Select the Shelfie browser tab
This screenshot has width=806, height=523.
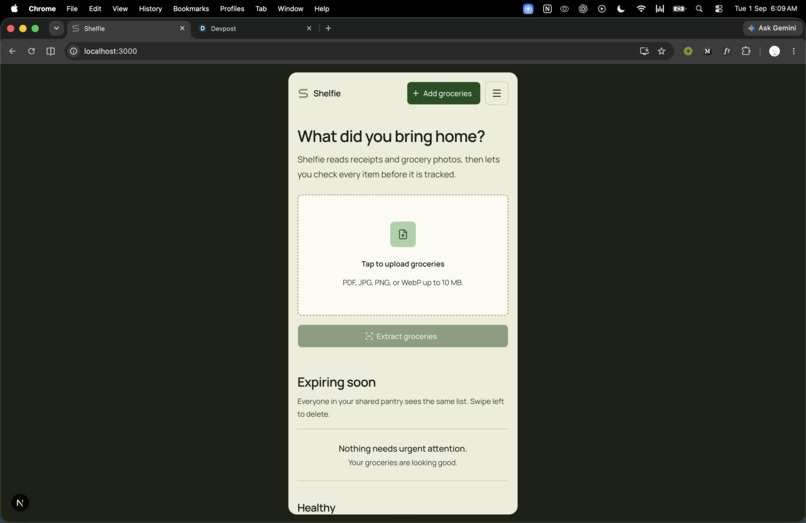coord(129,28)
